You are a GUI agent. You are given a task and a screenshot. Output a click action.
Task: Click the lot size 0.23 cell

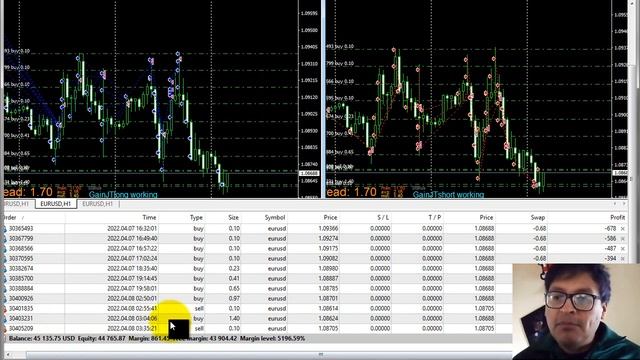tap(234, 269)
